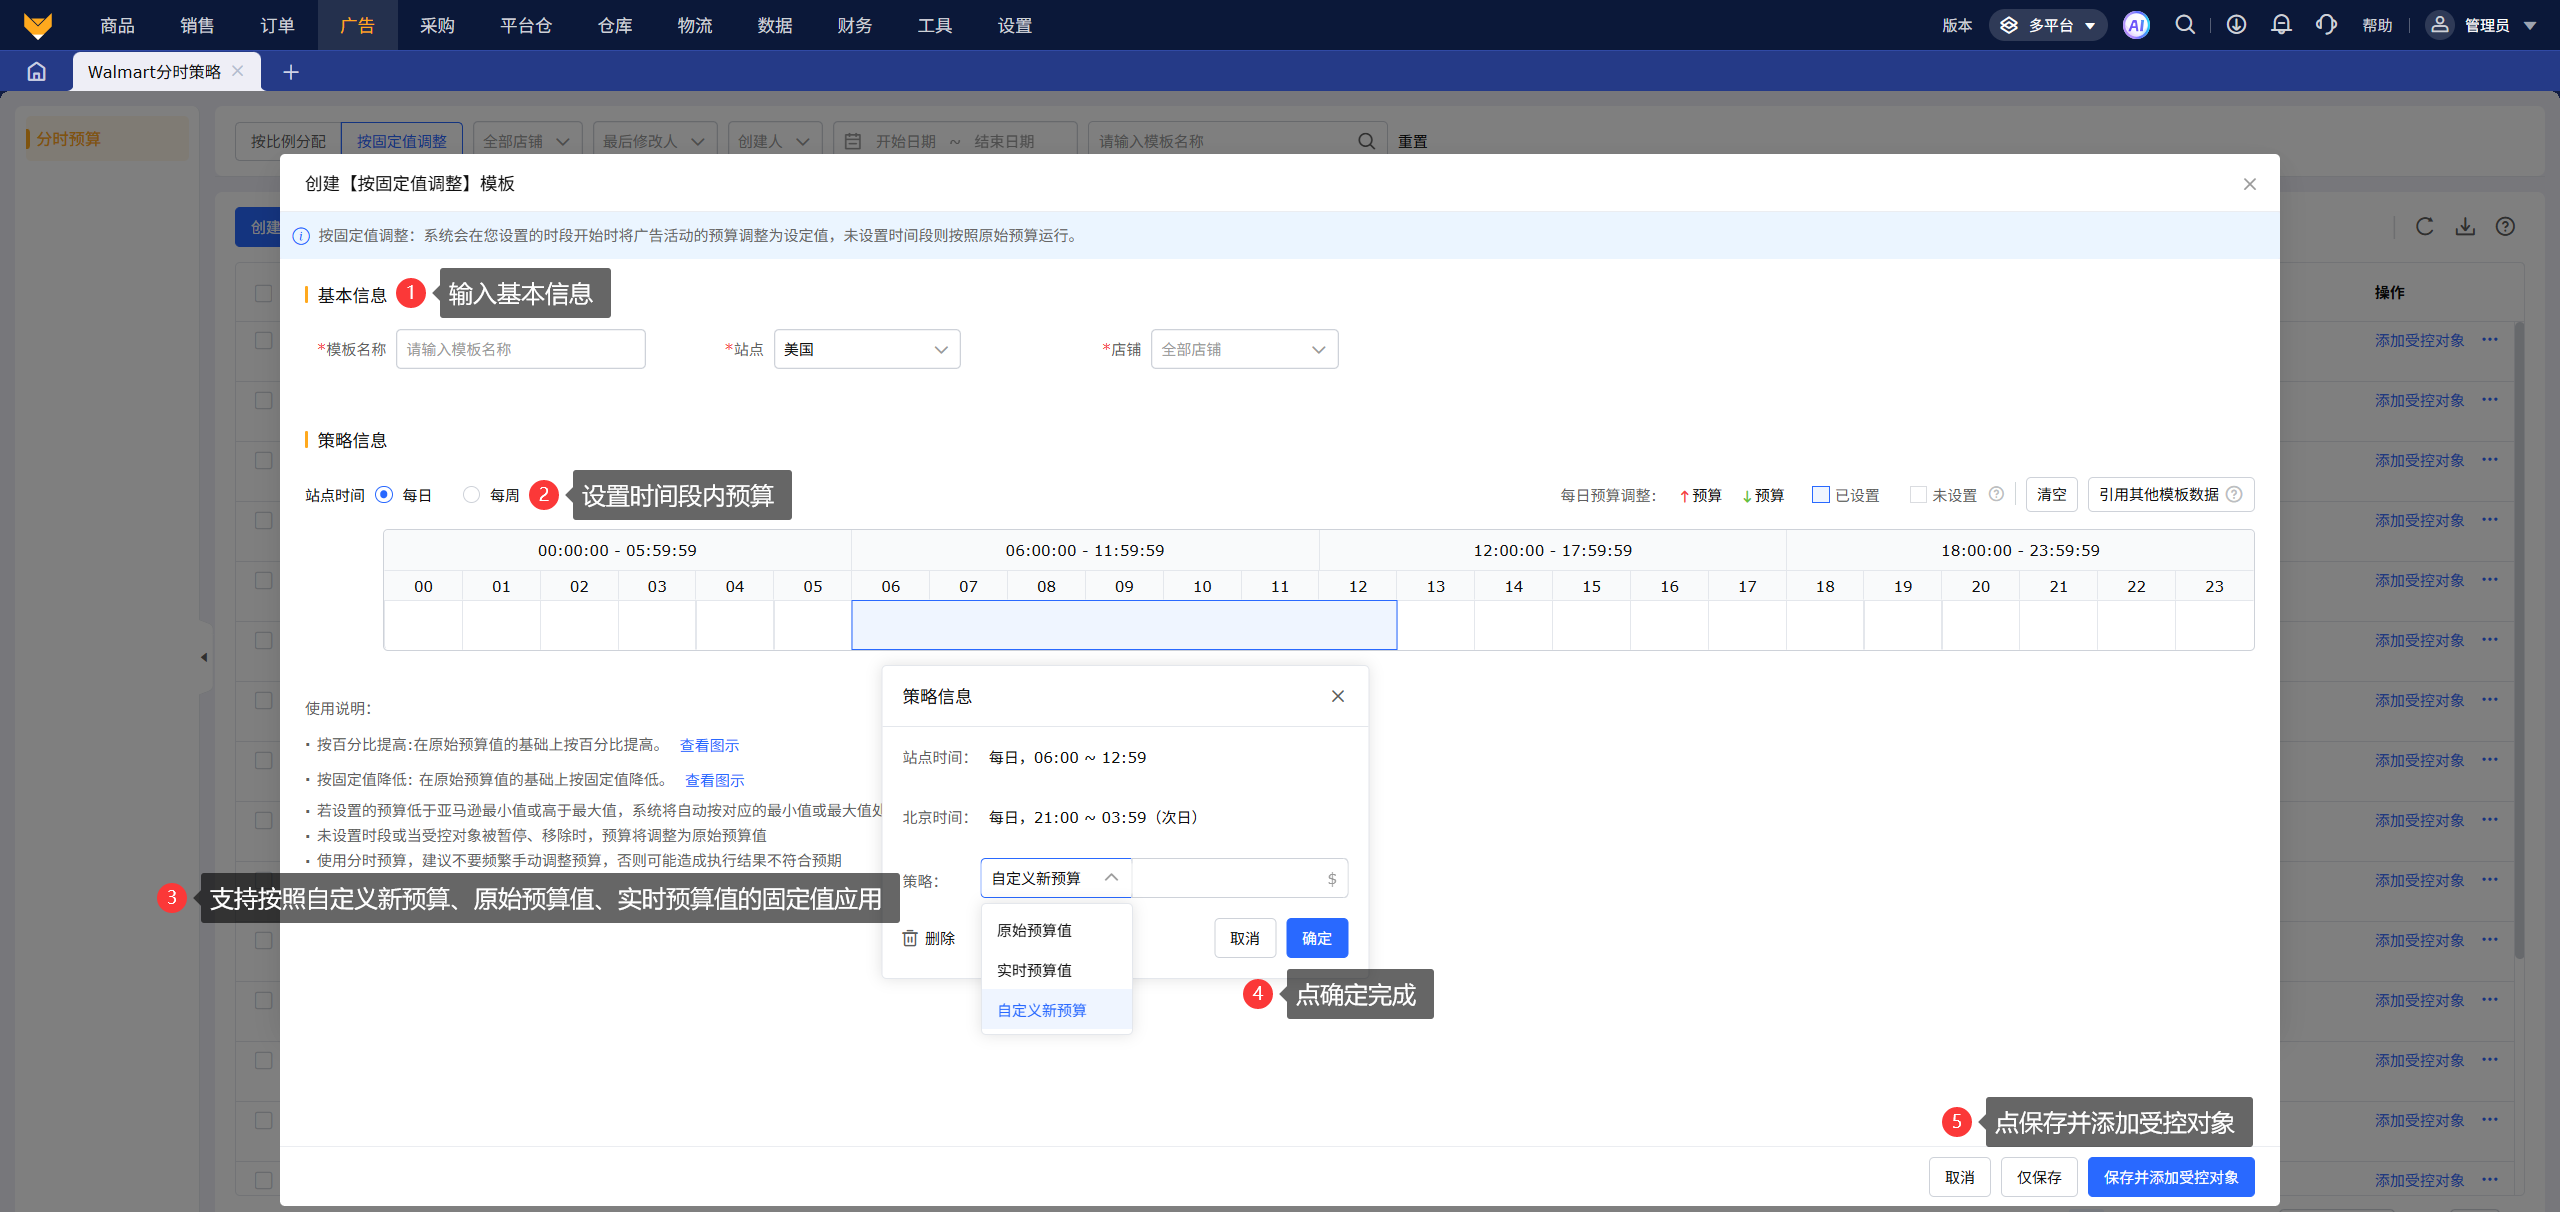Open the notification bell
Screen dimensions: 2560x1212
[2281, 25]
